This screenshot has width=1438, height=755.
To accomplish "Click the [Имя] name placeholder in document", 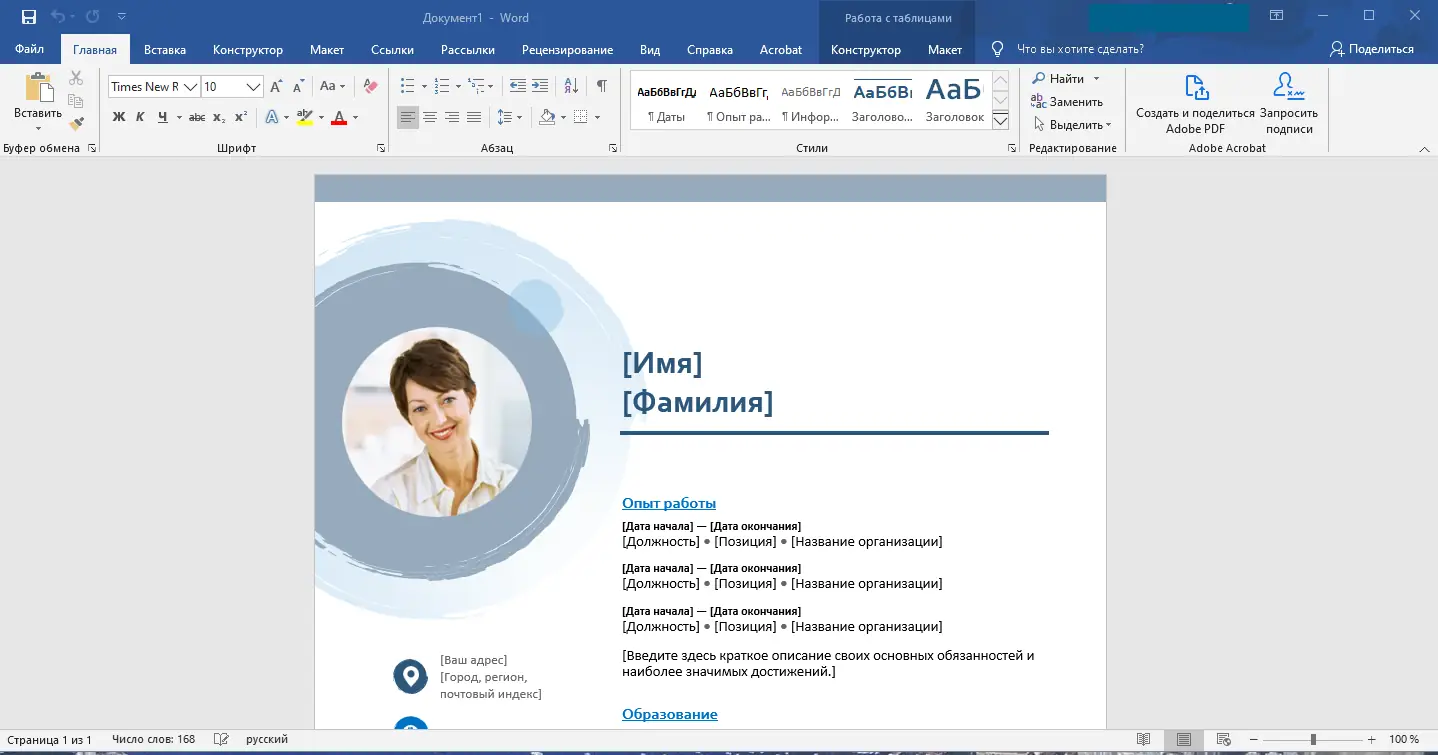I will (662, 363).
